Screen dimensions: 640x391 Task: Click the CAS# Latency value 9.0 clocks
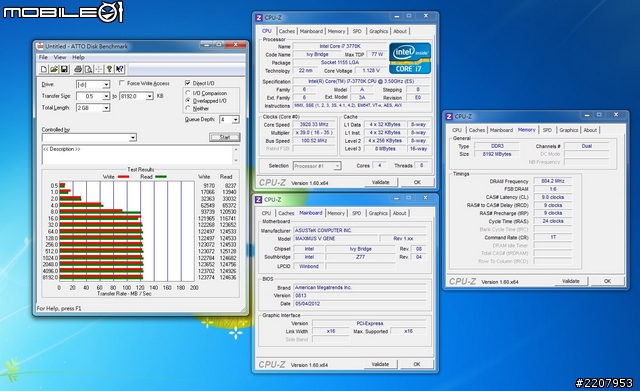point(553,197)
